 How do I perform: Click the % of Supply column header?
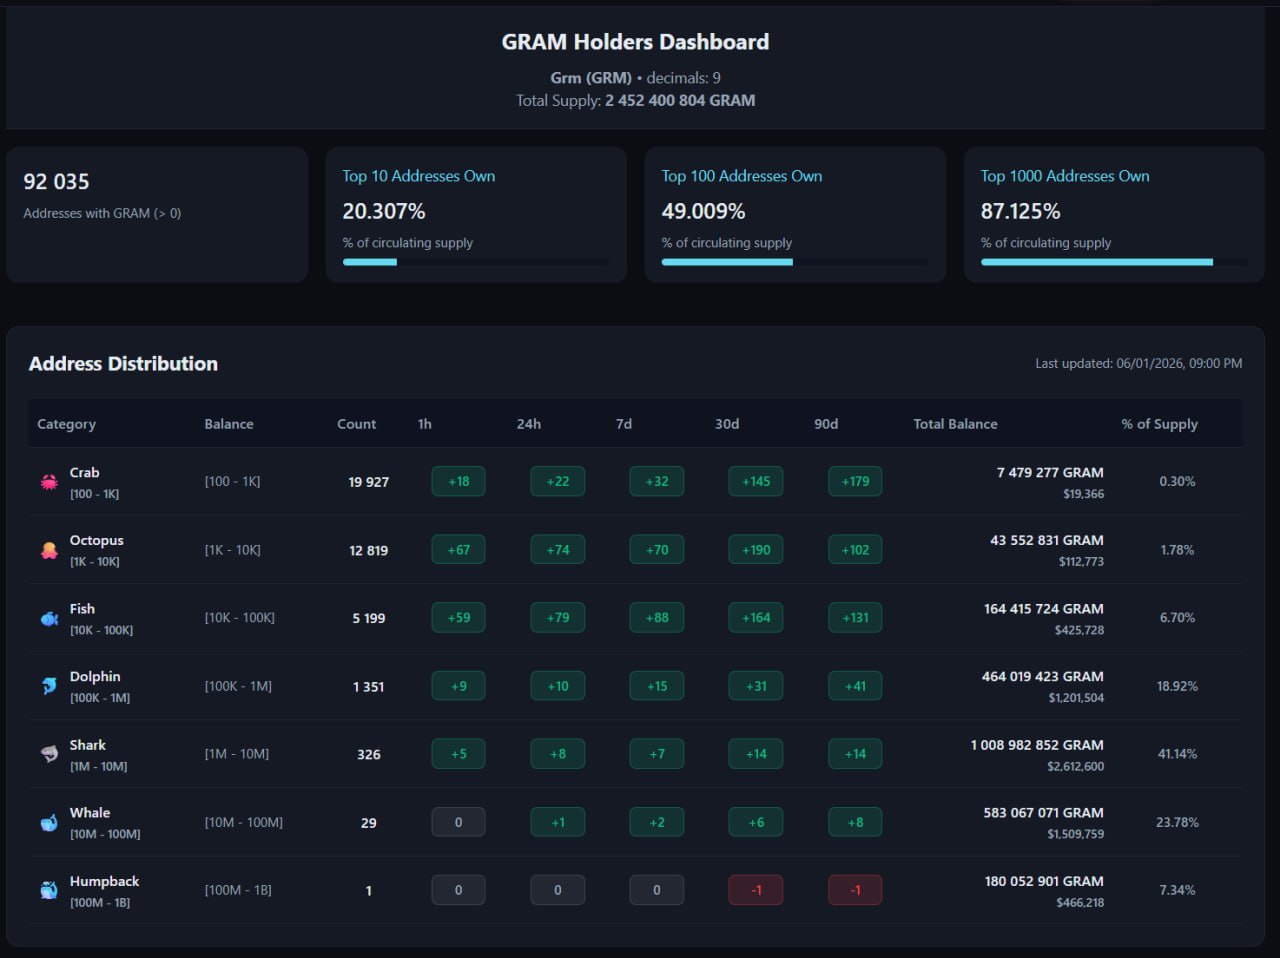[1160, 424]
